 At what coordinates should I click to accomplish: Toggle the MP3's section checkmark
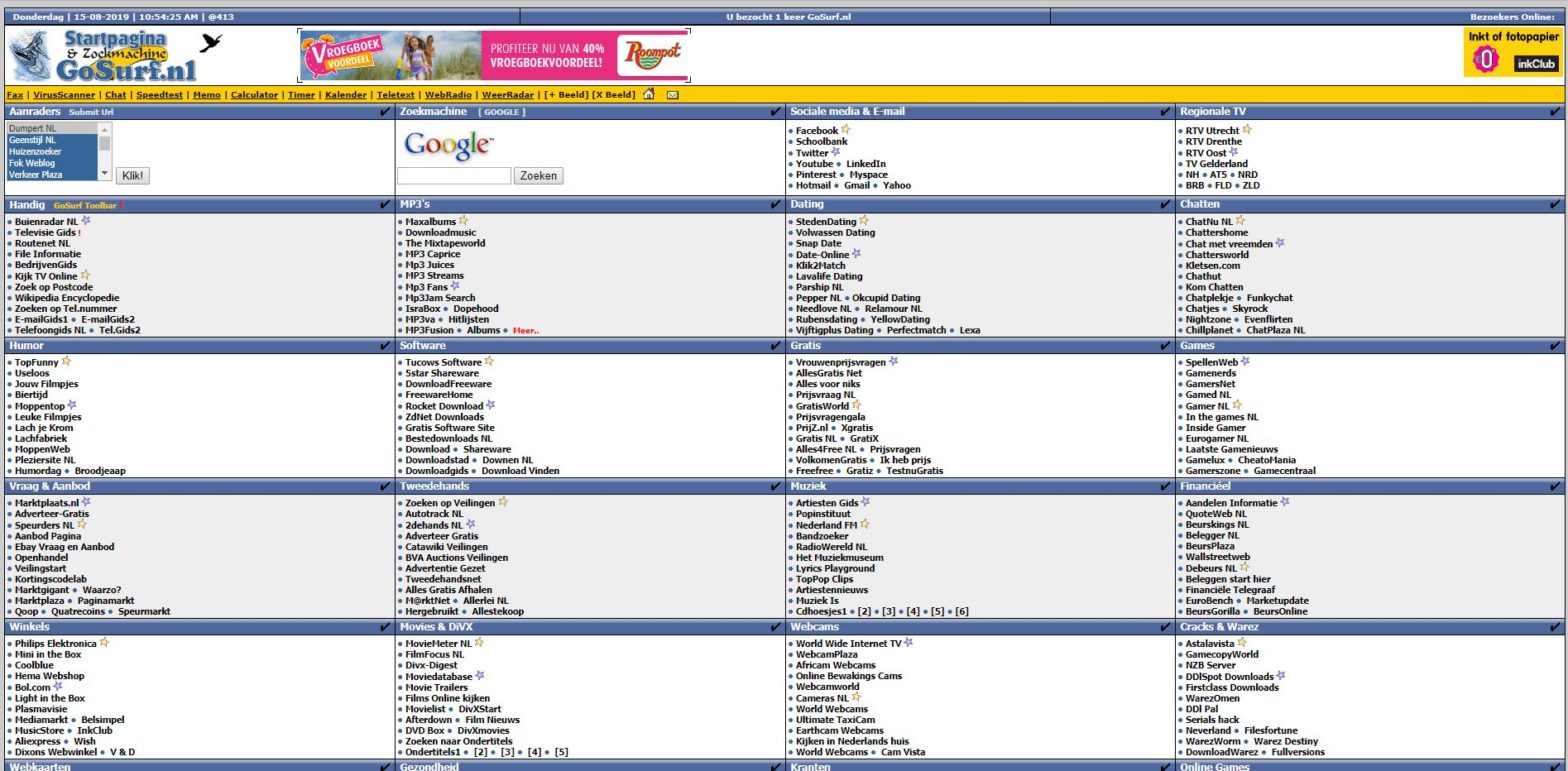[776, 205]
